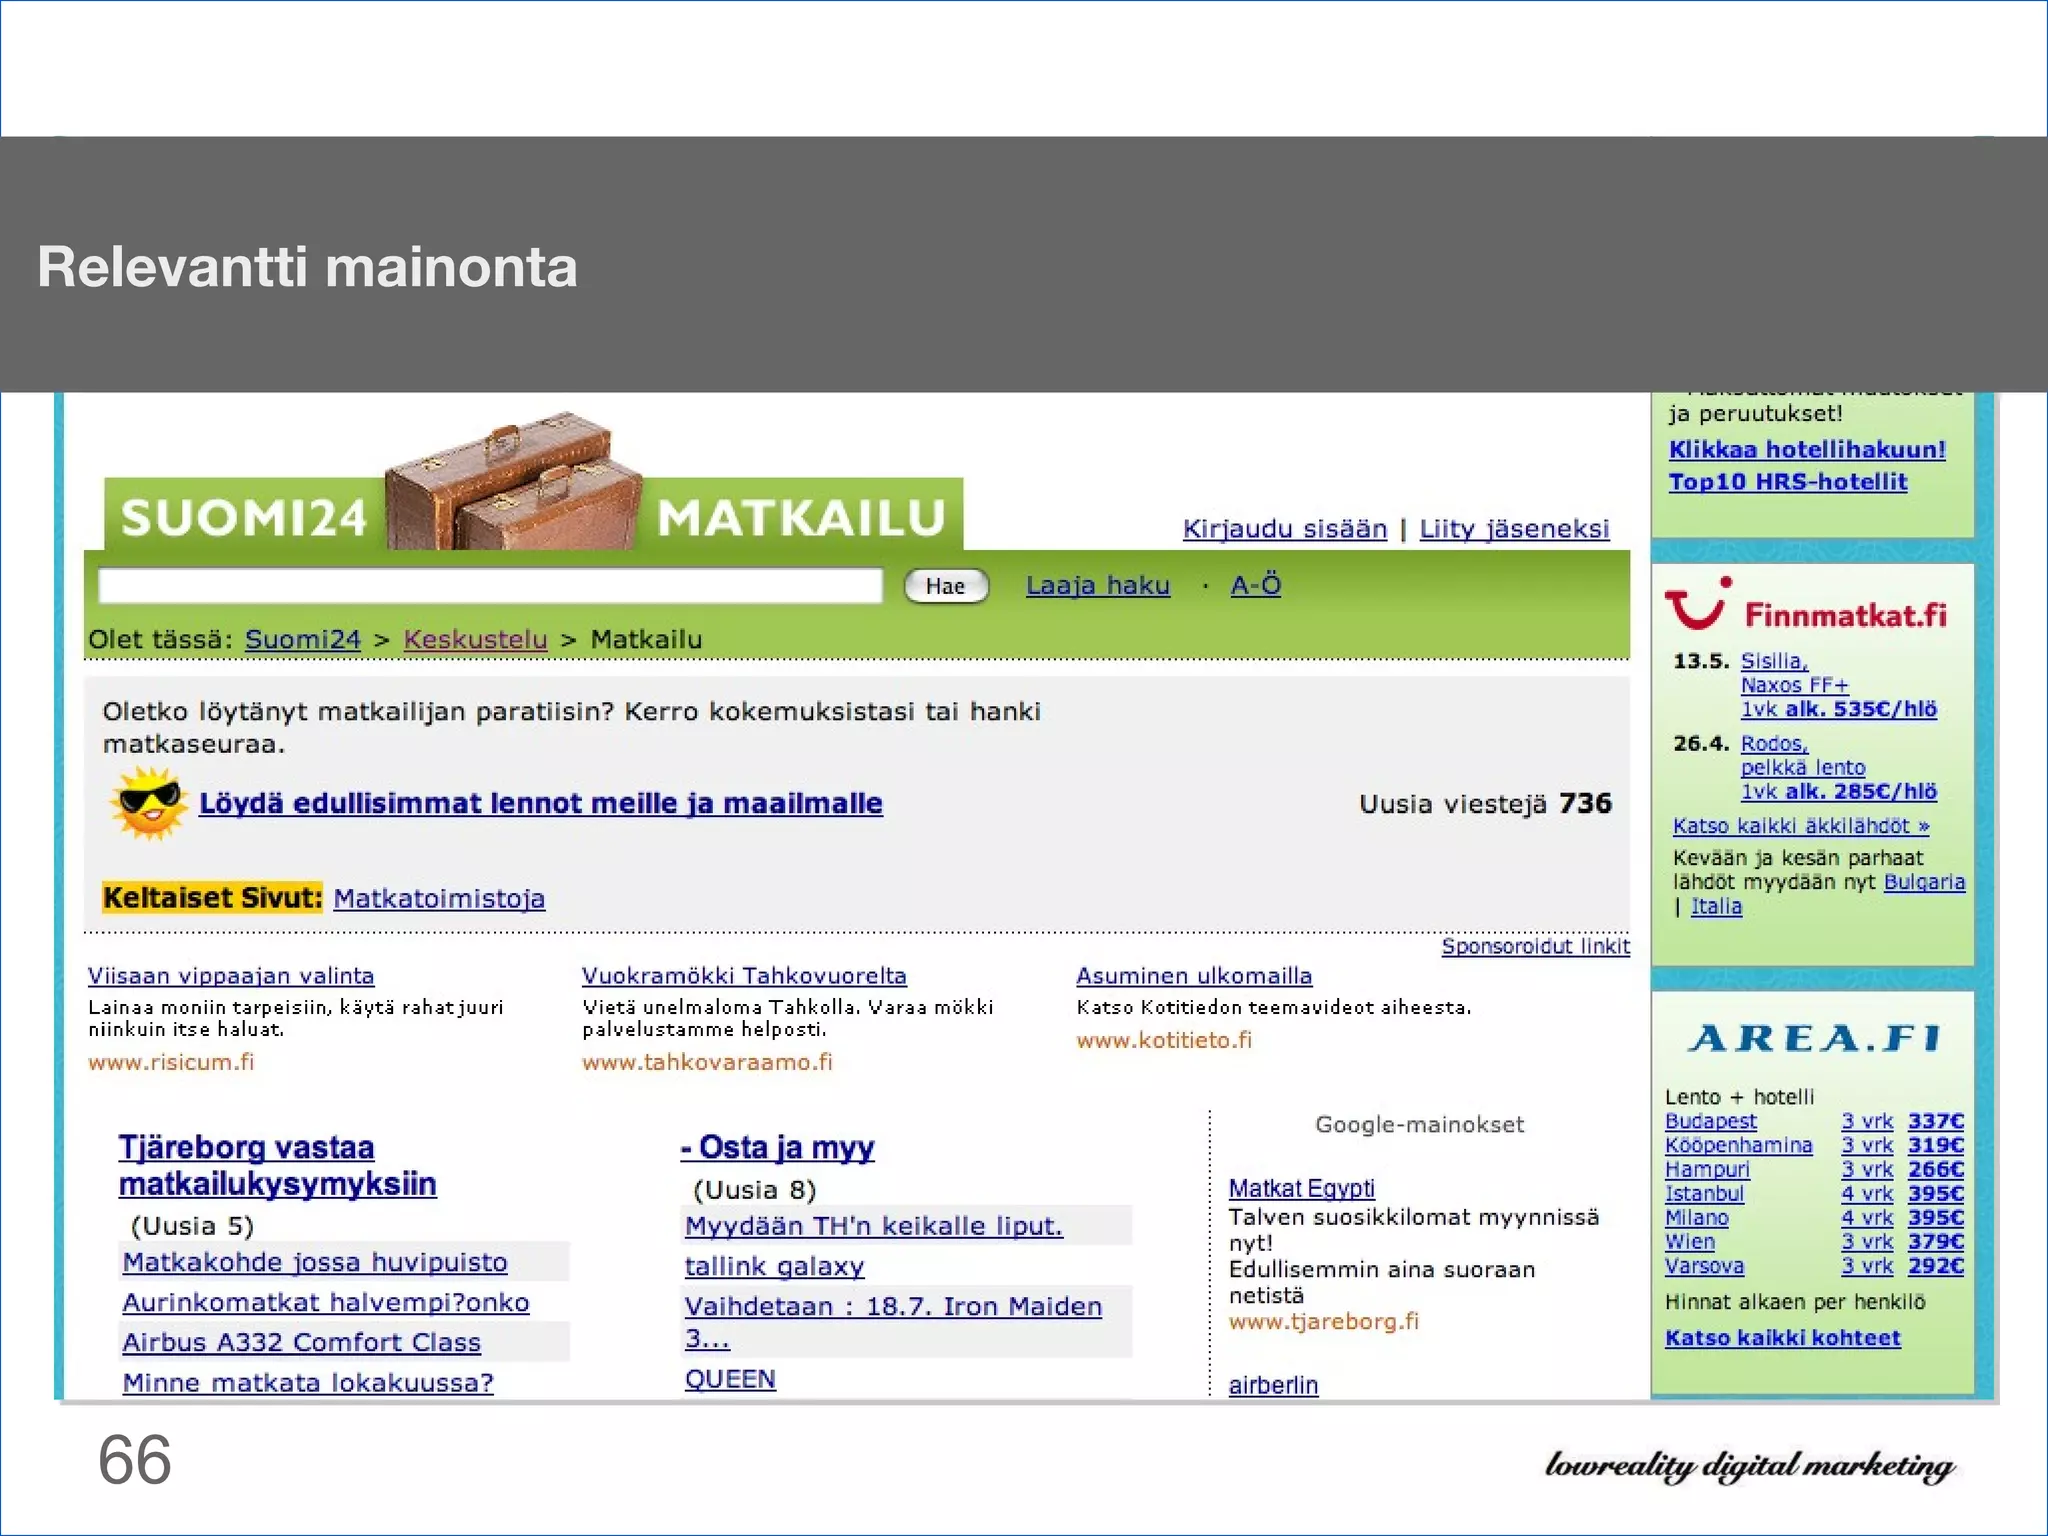Viewport: 2048px width, 1536px height.
Task: Go to Keskustelu in the breadcrumb
Action: 475,639
